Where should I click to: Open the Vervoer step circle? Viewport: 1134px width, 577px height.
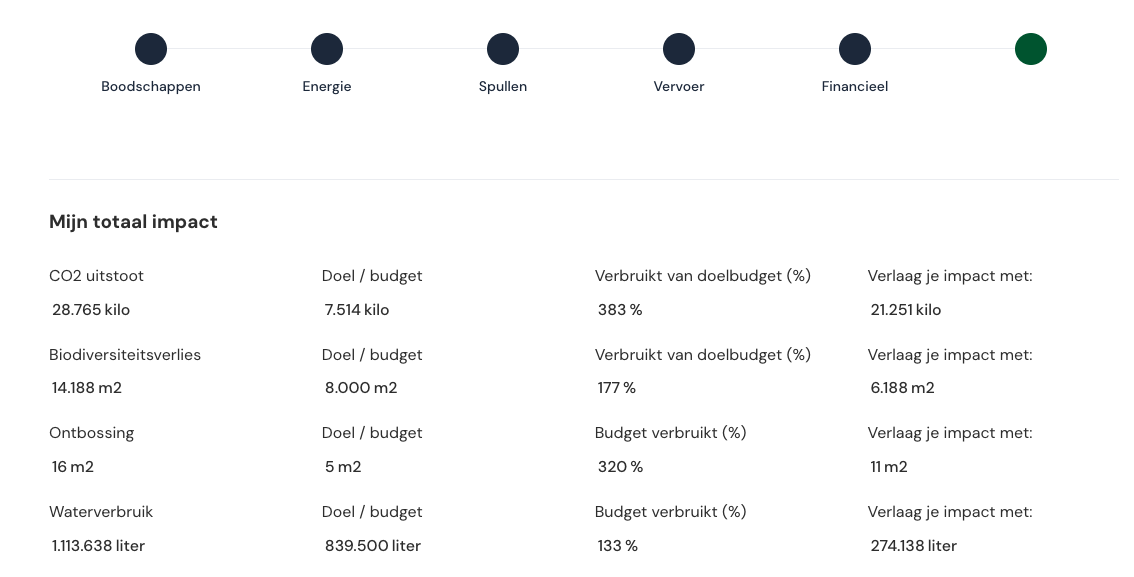click(679, 49)
